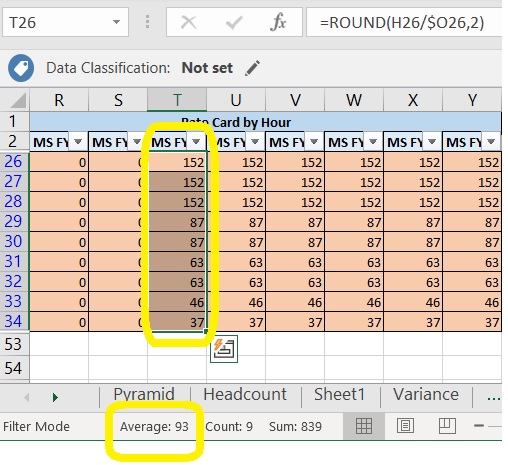Click the Cancel entry X icon
Screen dimensions: 508x465
click(188, 22)
